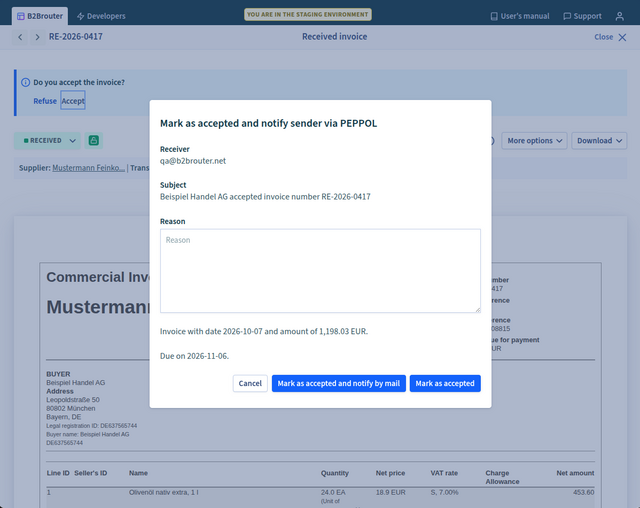This screenshot has width=640, height=508.
Task: Open supplier Mustermann Feinko... link
Action: pos(89,168)
